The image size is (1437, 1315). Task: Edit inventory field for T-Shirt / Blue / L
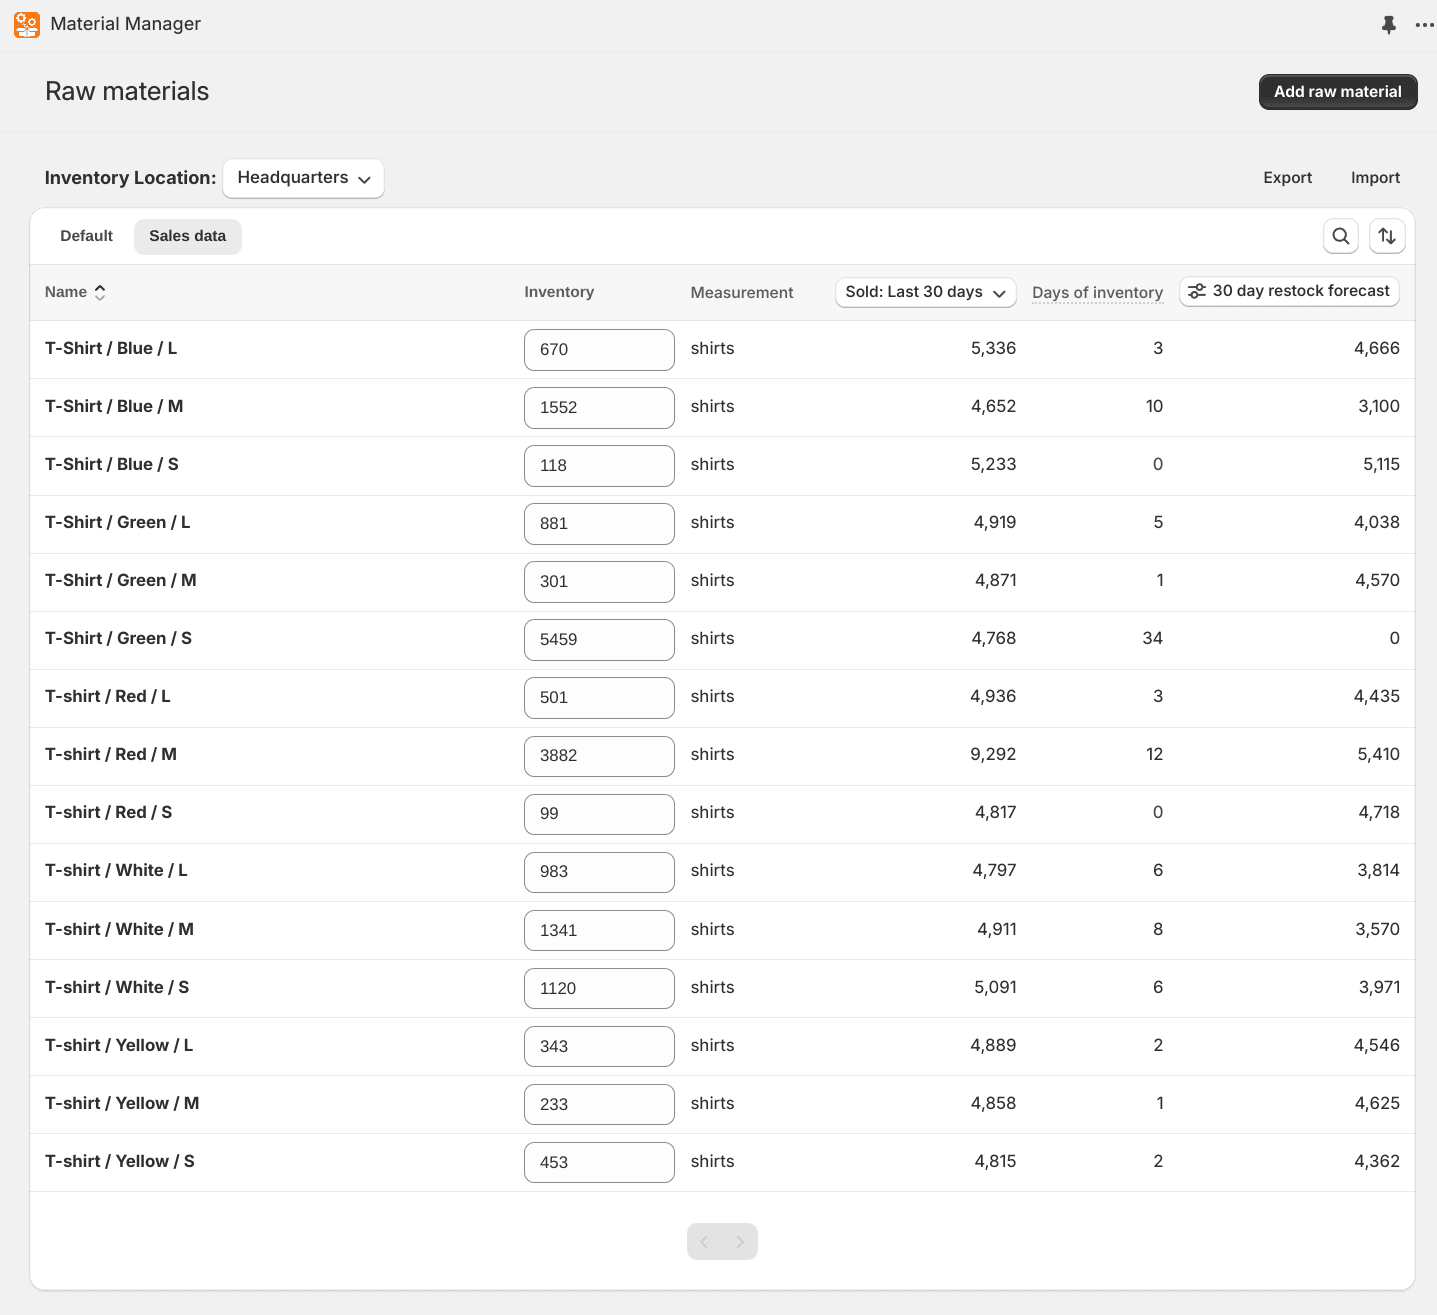tap(599, 350)
